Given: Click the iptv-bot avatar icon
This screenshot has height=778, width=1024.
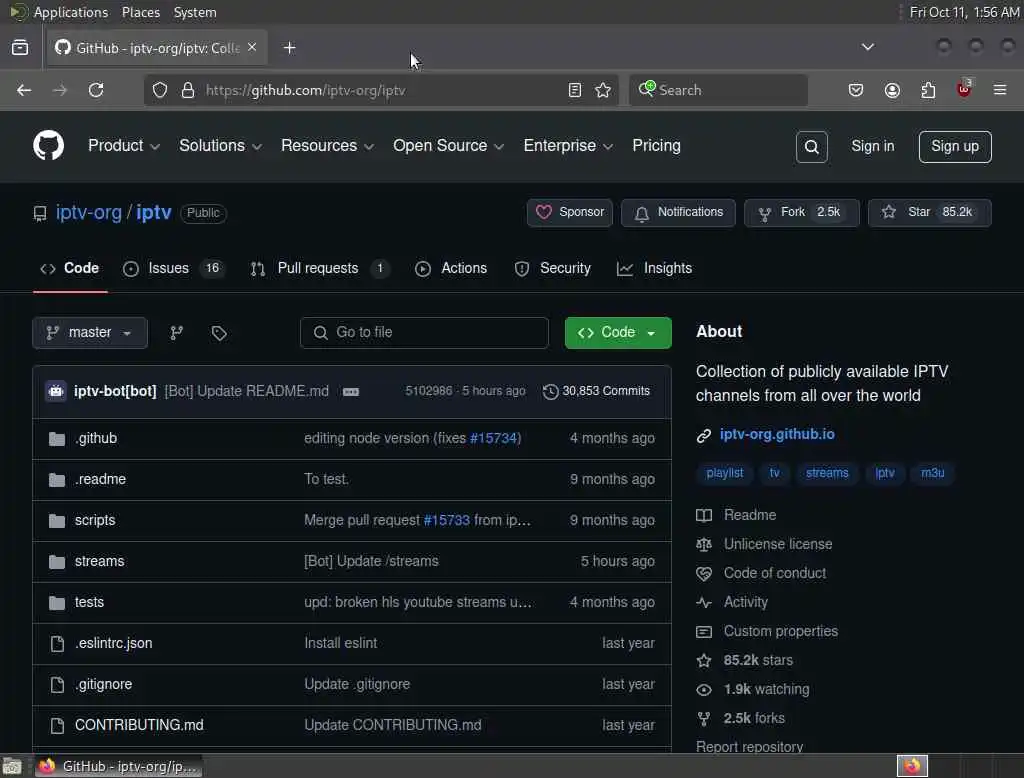Looking at the screenshot, I should [56, 391].
